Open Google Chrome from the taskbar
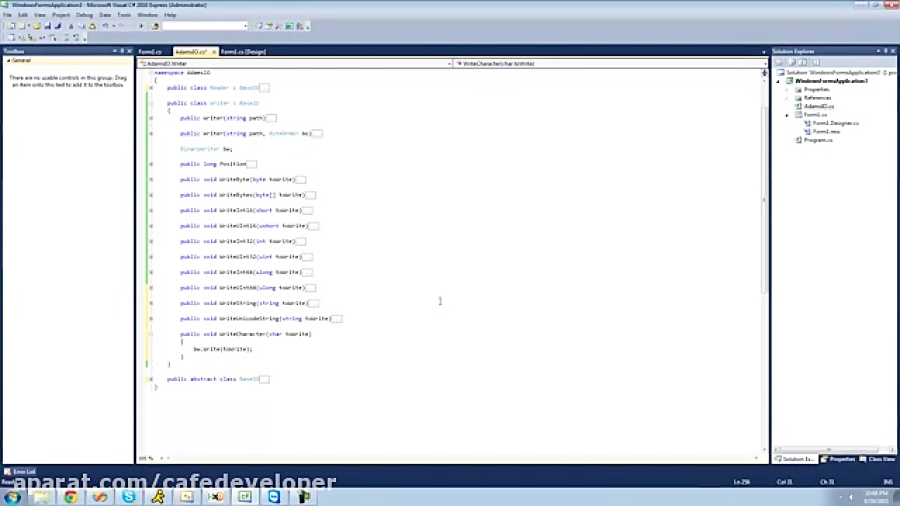The height and width of the screenshot is (506, 900). pos(71,497)
